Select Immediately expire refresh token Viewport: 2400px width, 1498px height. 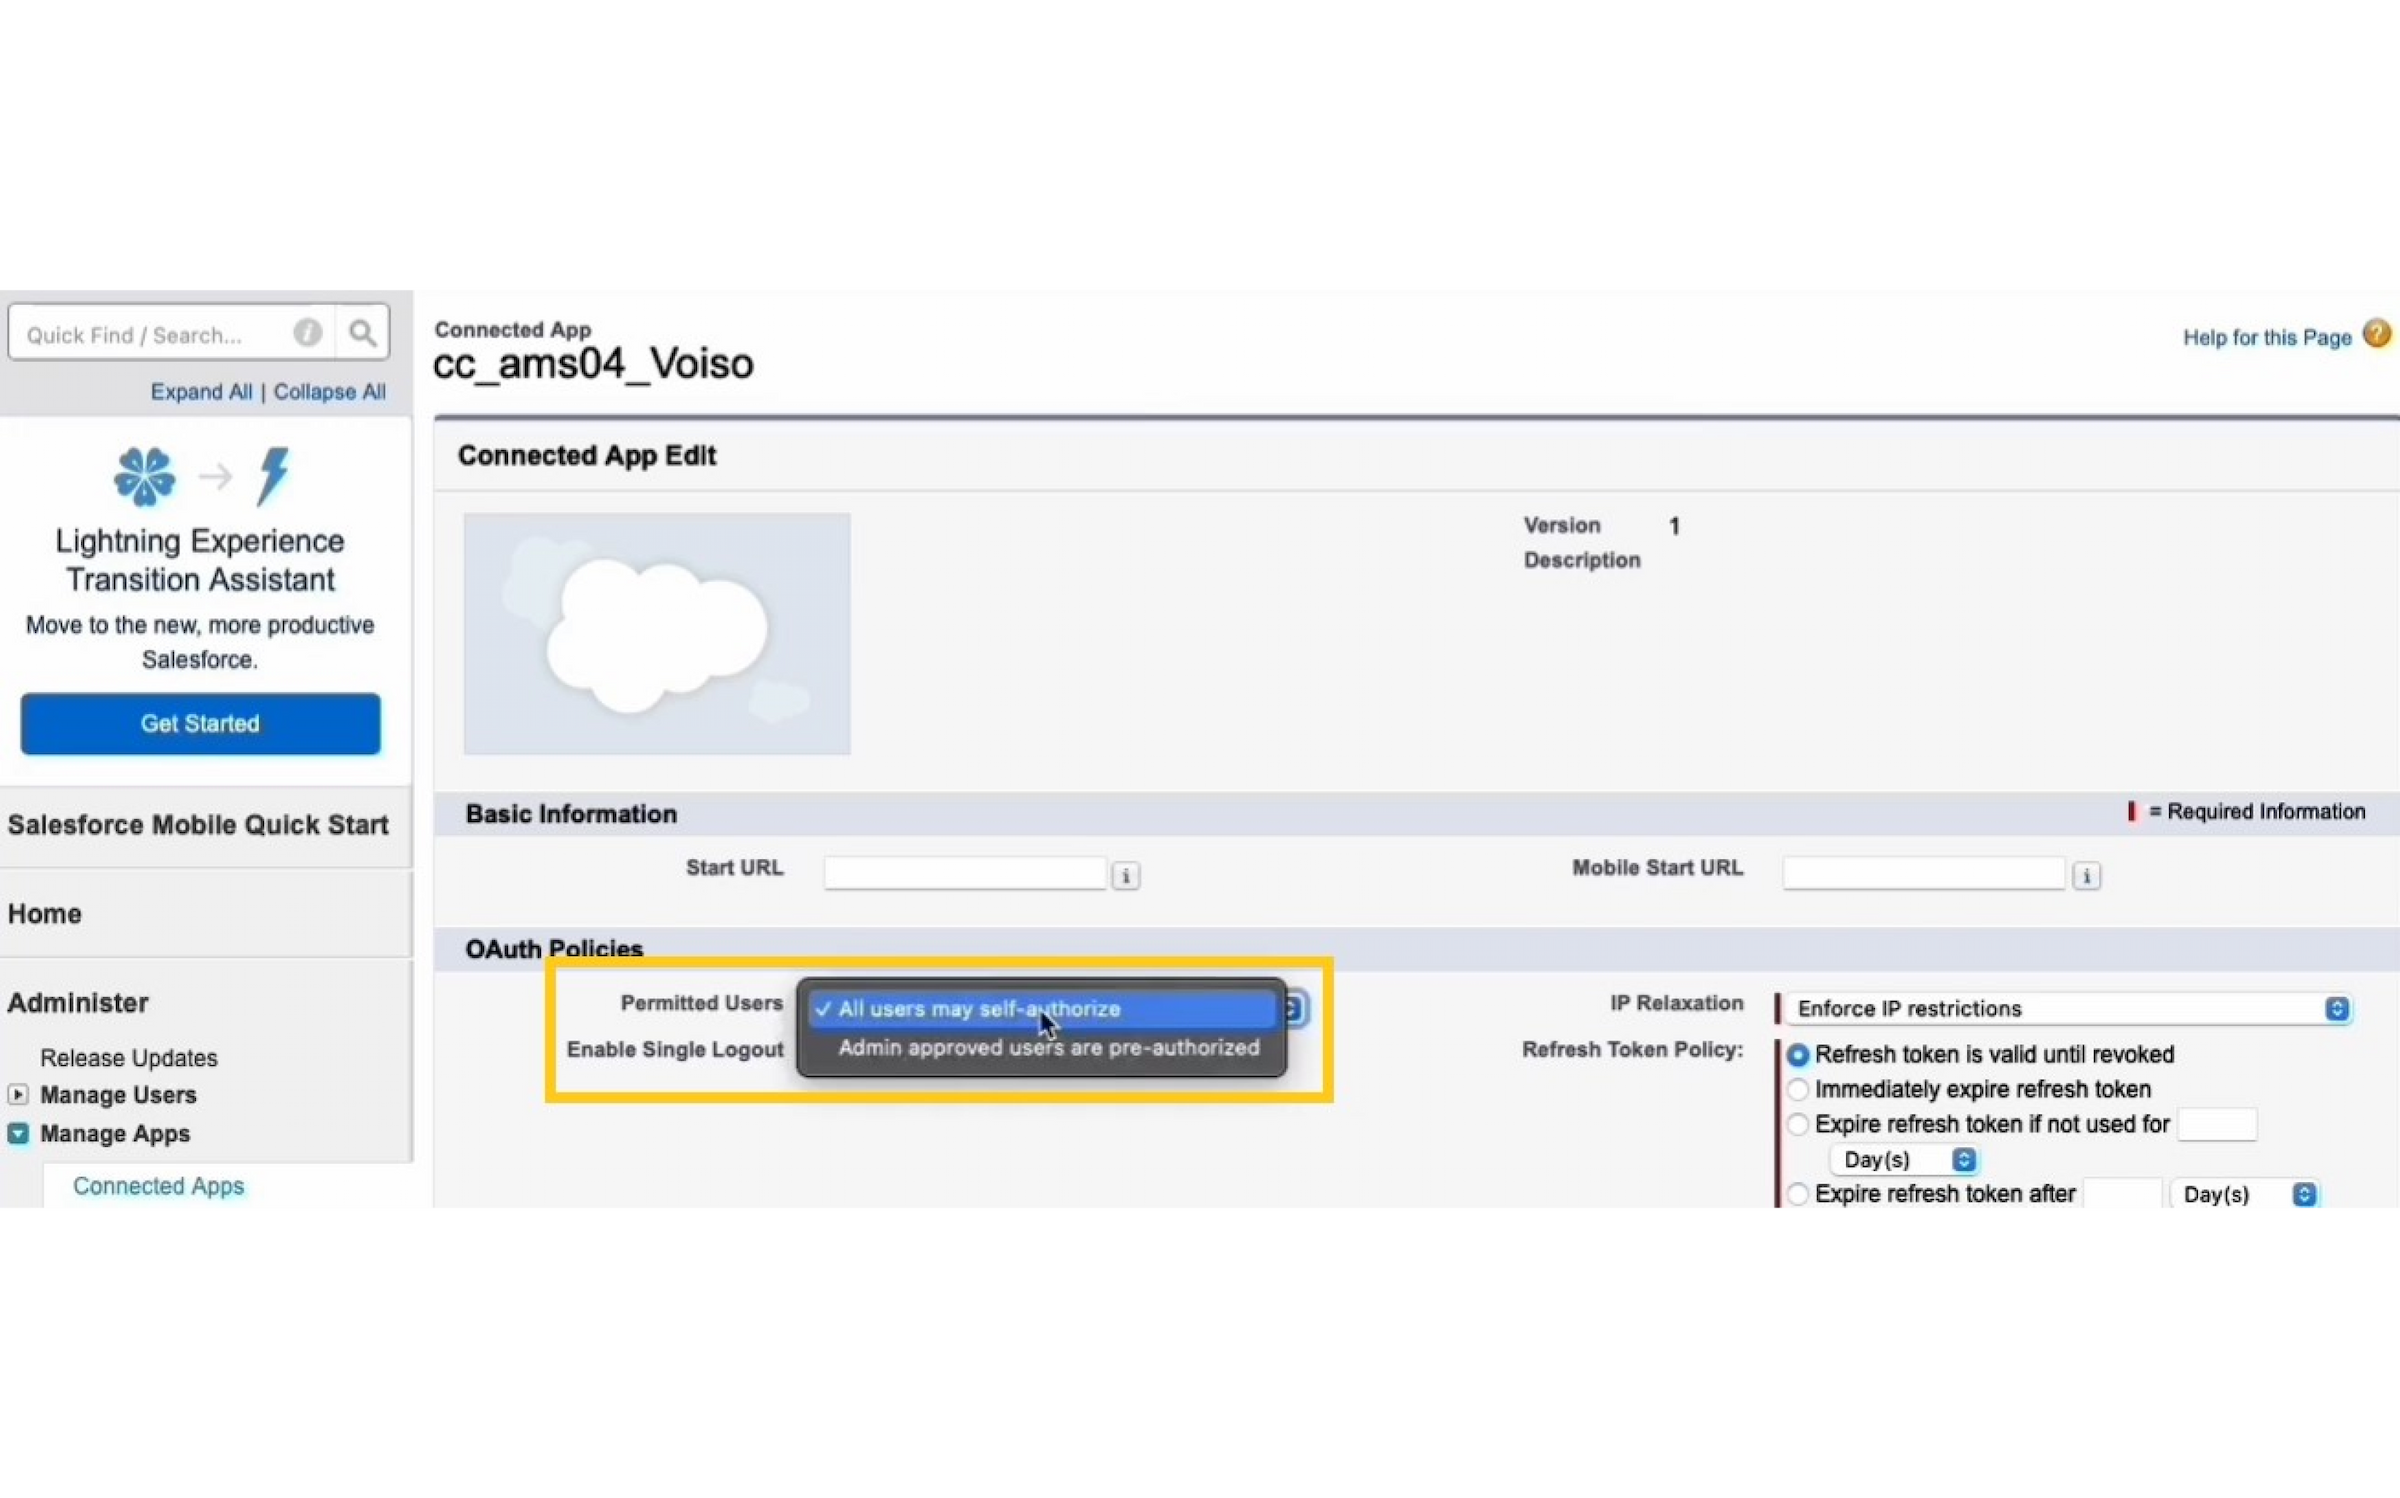pos(1797,1089)
